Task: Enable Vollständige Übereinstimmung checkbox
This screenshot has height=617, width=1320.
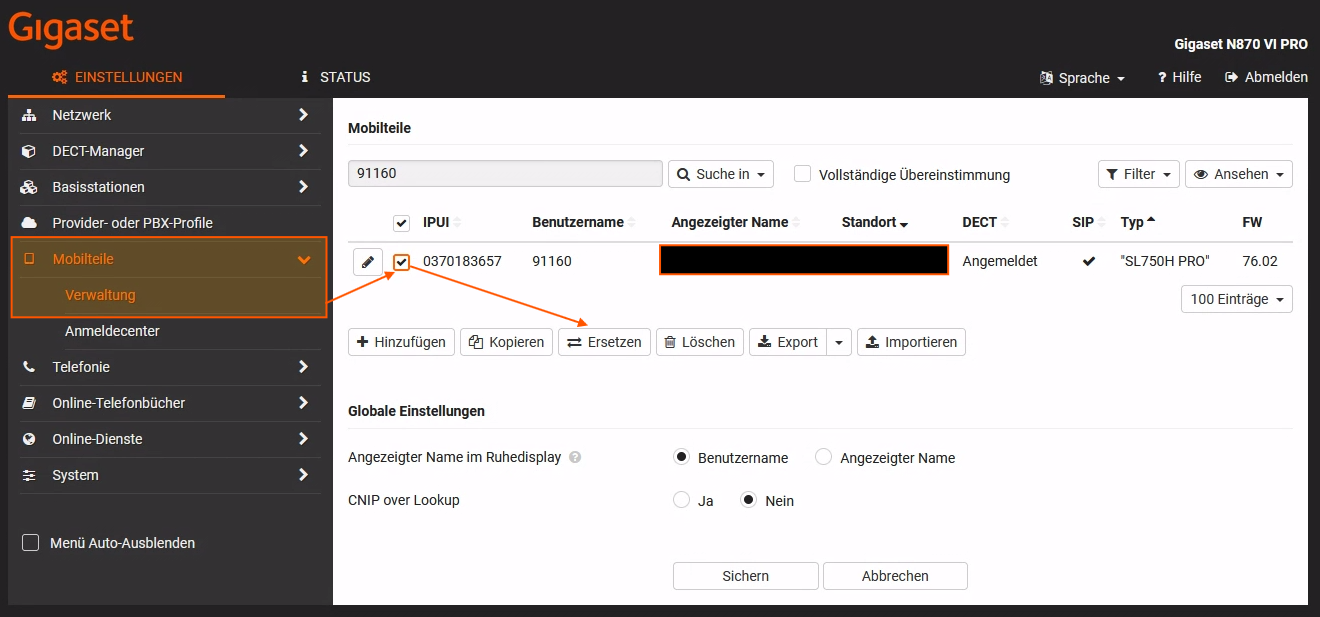Action: 802,174
